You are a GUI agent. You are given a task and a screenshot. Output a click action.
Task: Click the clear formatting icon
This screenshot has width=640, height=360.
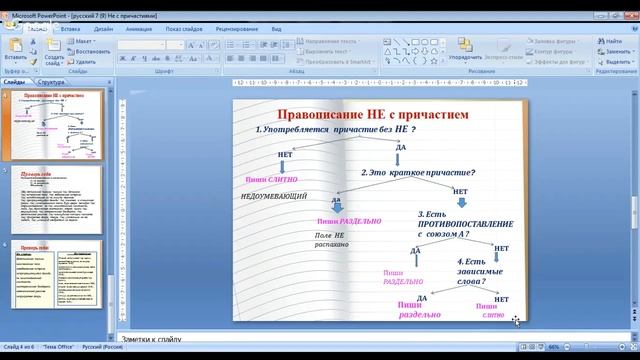point(214,45)
